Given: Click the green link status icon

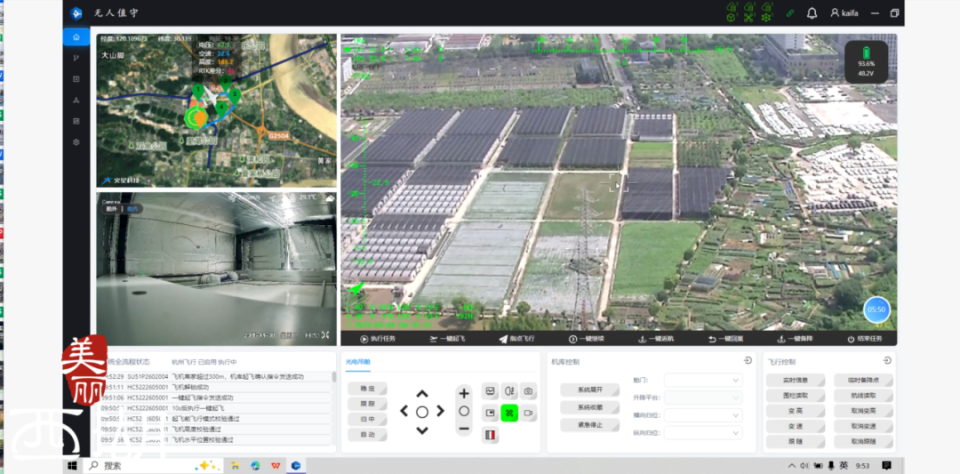Looking at the screenshot, I should tap(790, 13).
